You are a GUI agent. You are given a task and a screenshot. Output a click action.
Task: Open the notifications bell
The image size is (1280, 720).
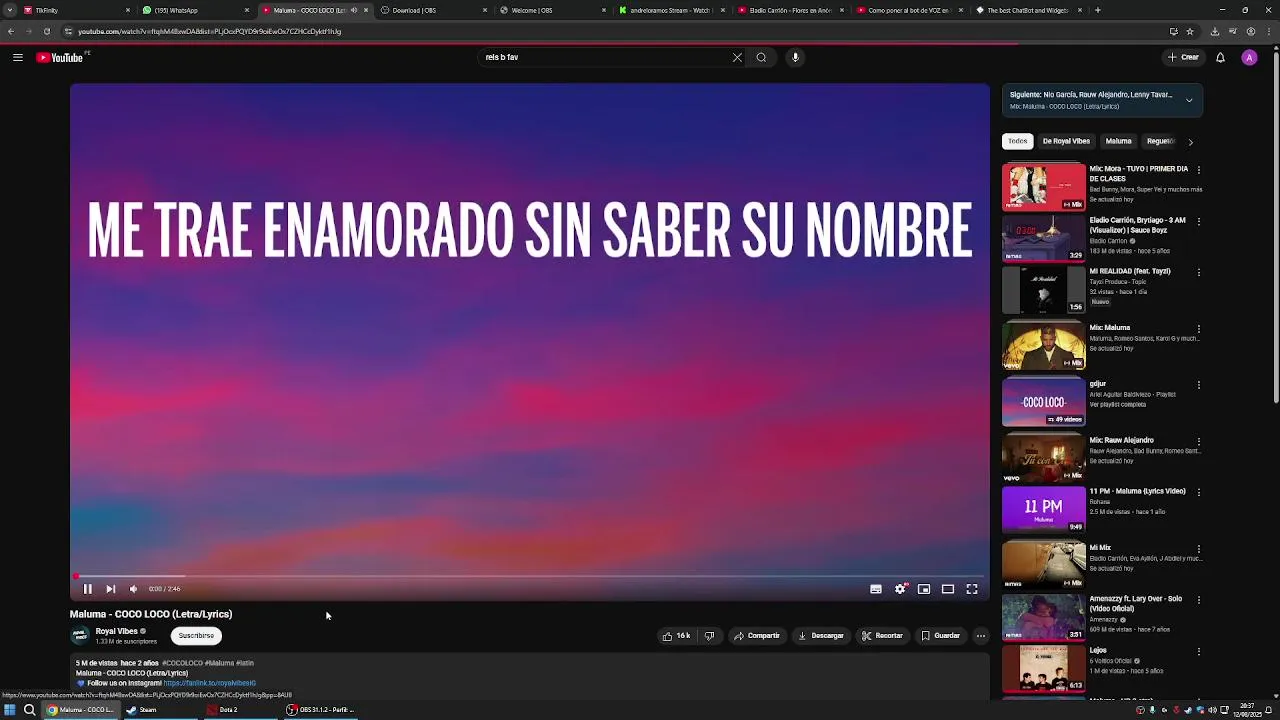(1220, 57)
